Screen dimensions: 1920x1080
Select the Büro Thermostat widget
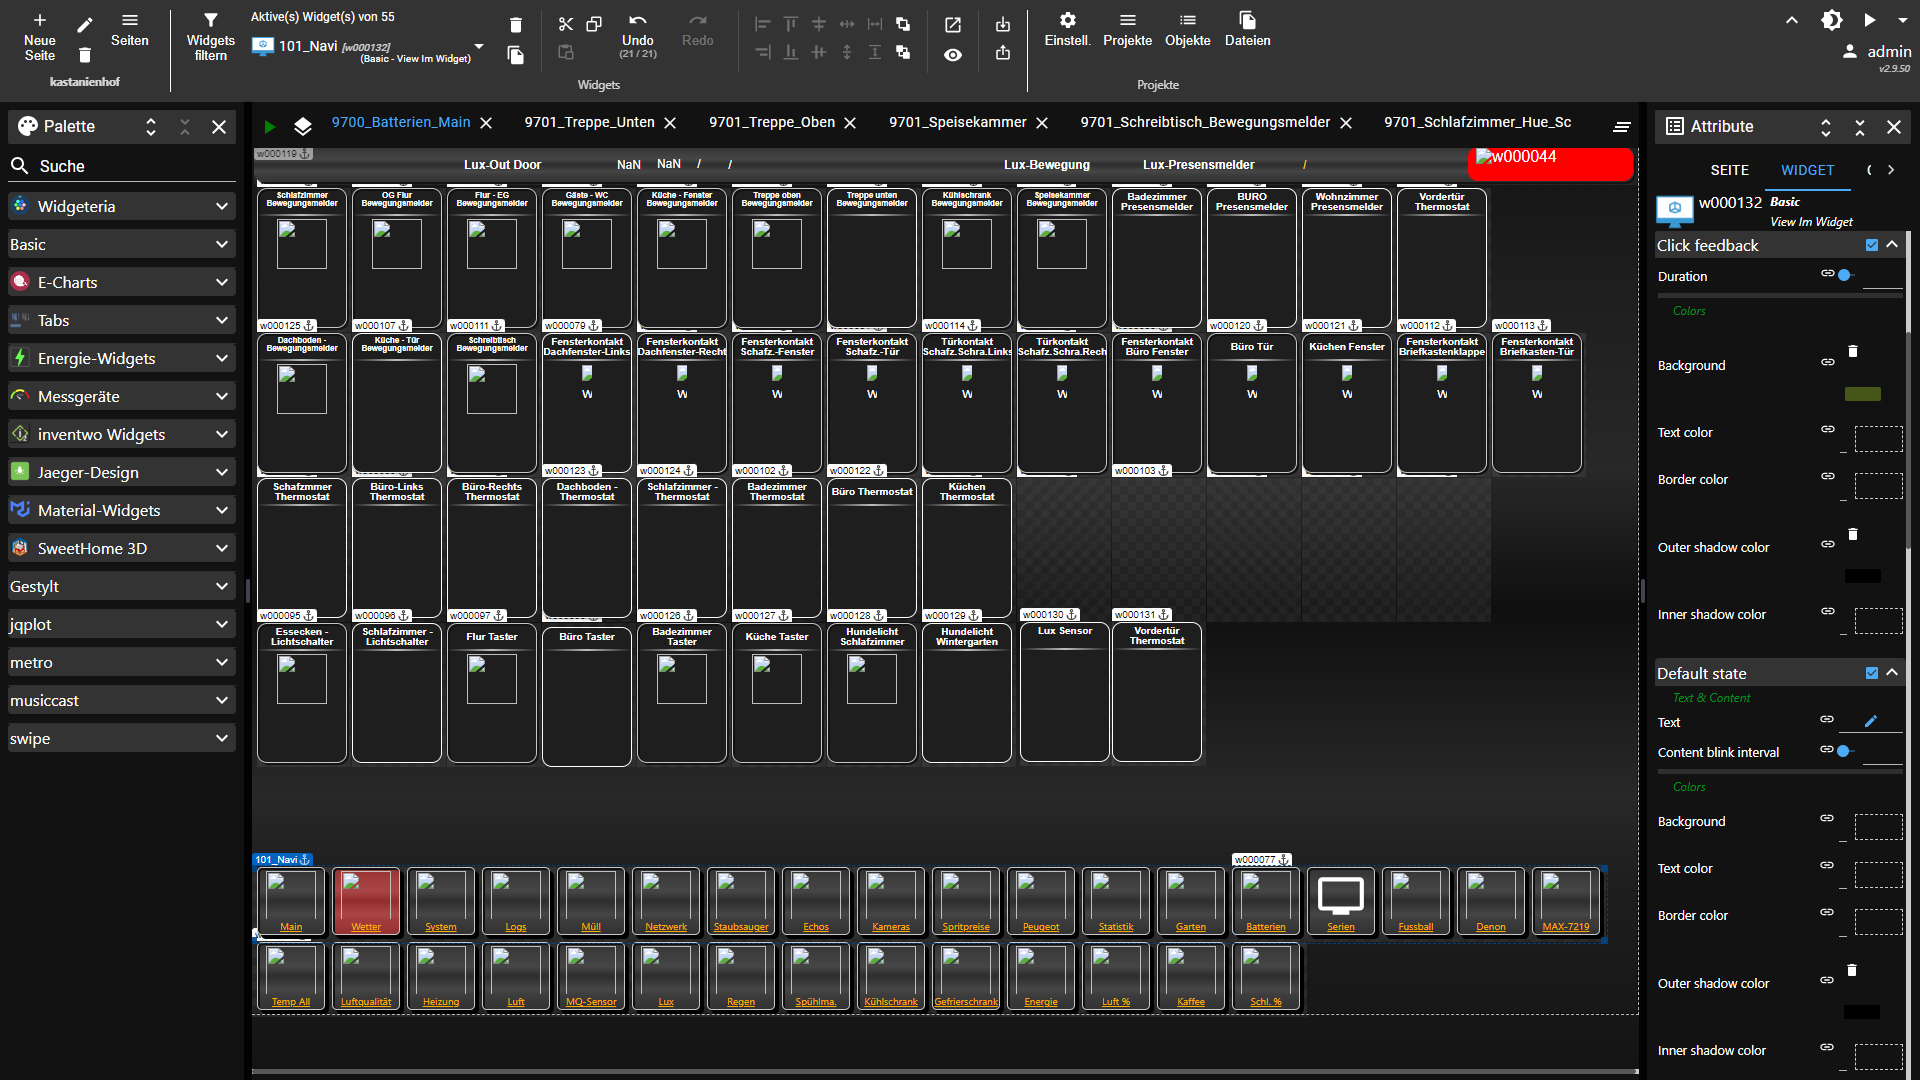pos(872,548)
